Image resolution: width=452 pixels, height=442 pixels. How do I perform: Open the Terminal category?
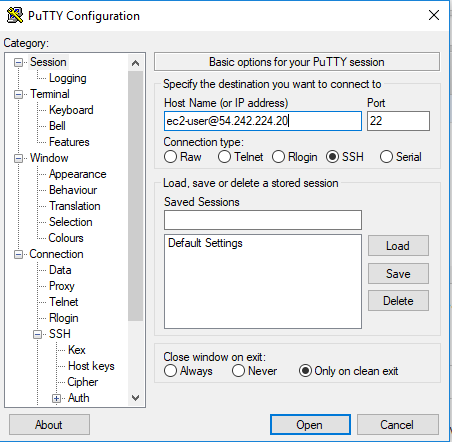pyautogui.click(x=50, y=94)
